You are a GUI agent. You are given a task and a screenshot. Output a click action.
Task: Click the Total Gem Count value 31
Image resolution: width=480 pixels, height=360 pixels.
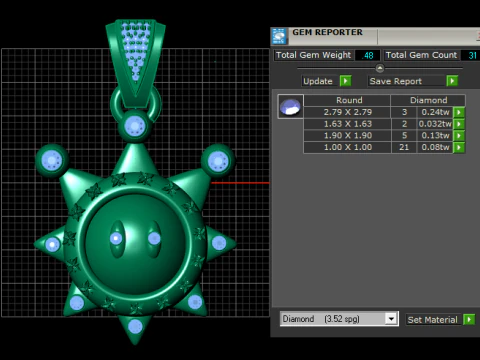[472, 55]
